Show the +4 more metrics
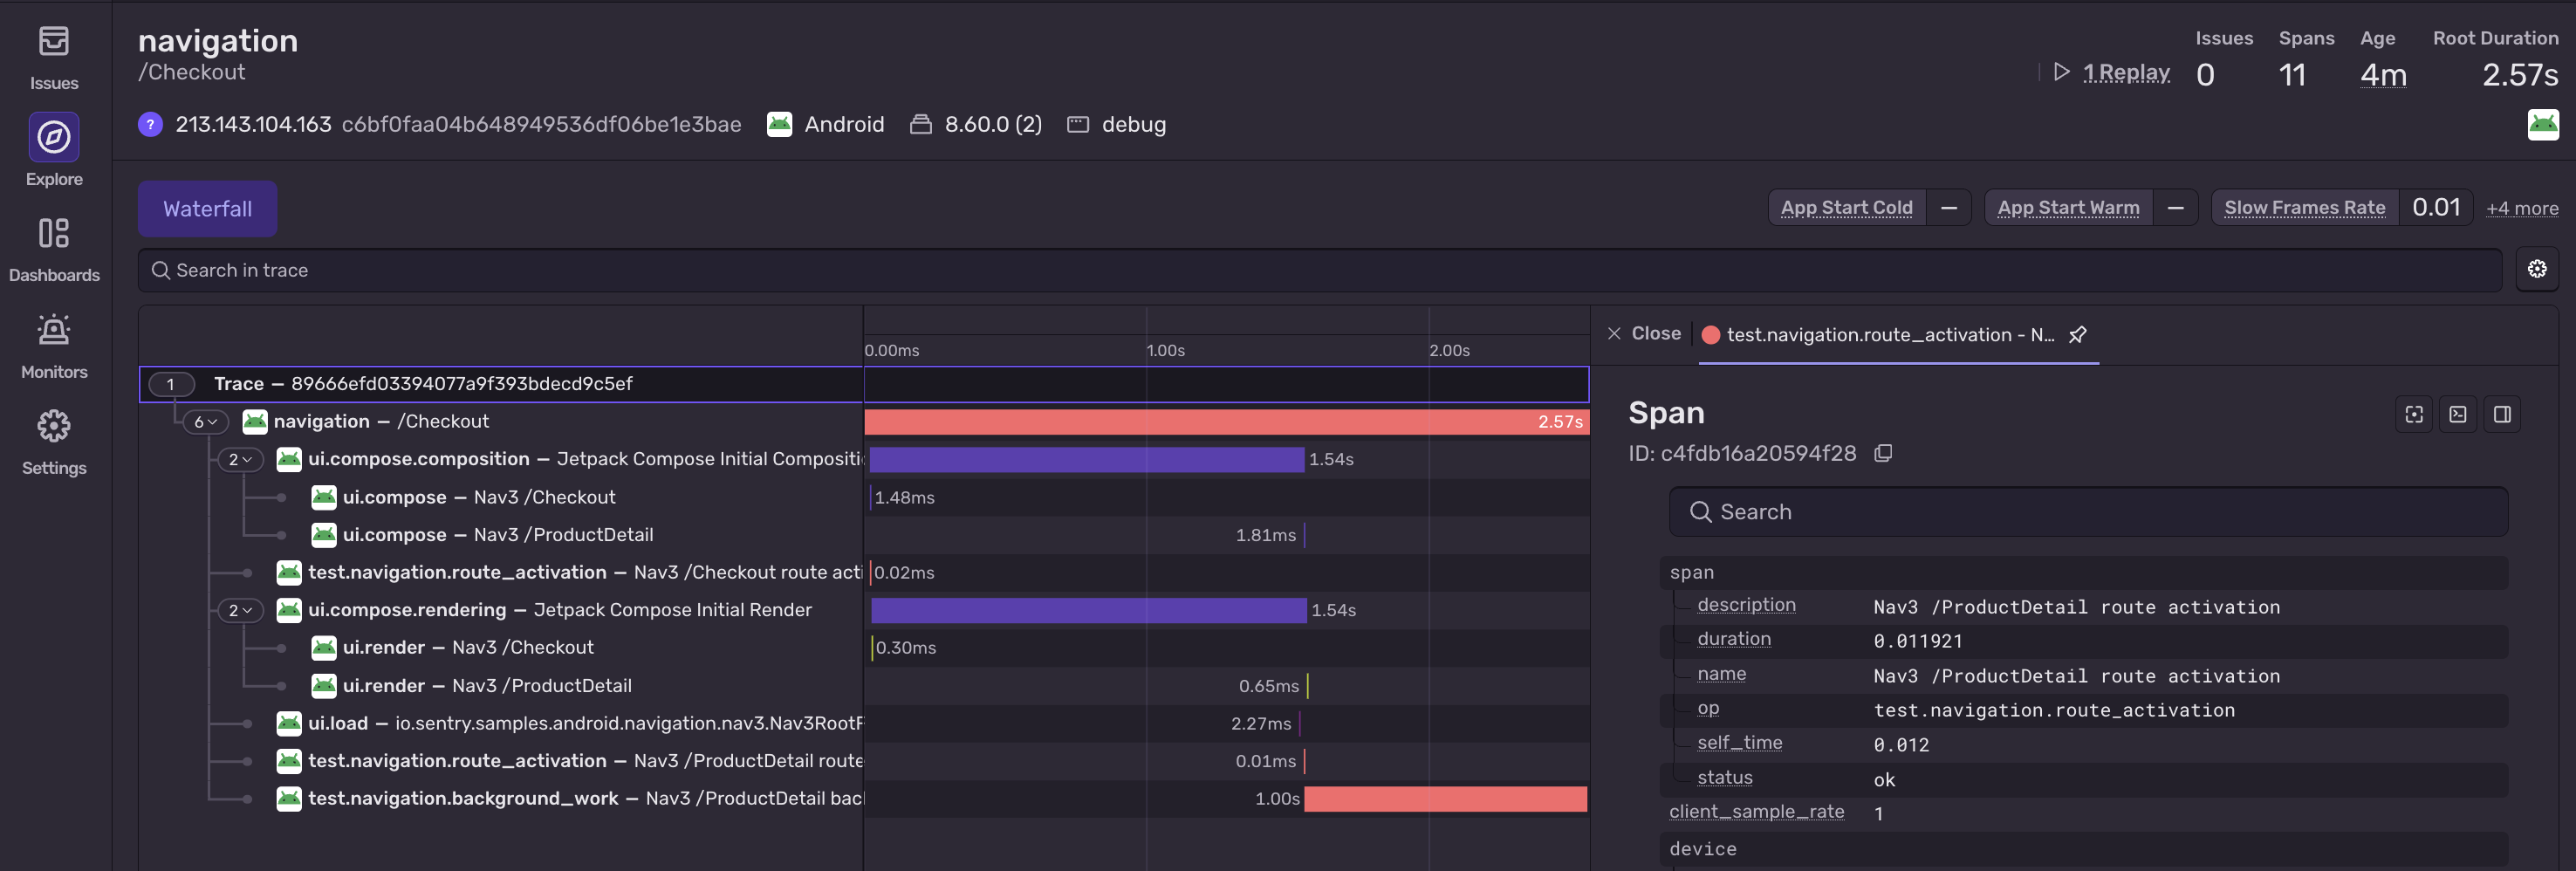This screenshot has width=2576, height=871. coord(2522,208)
